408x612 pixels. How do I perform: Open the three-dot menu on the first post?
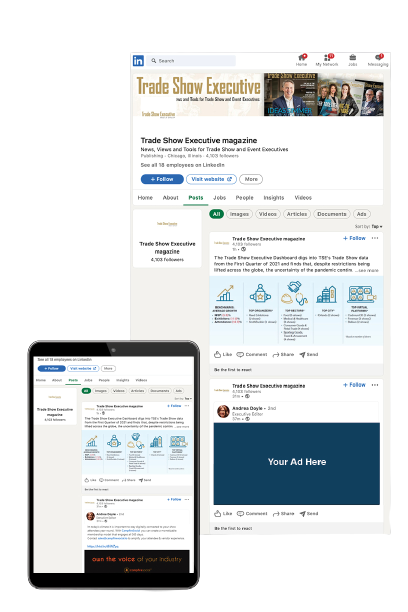(x=375, y=238)
